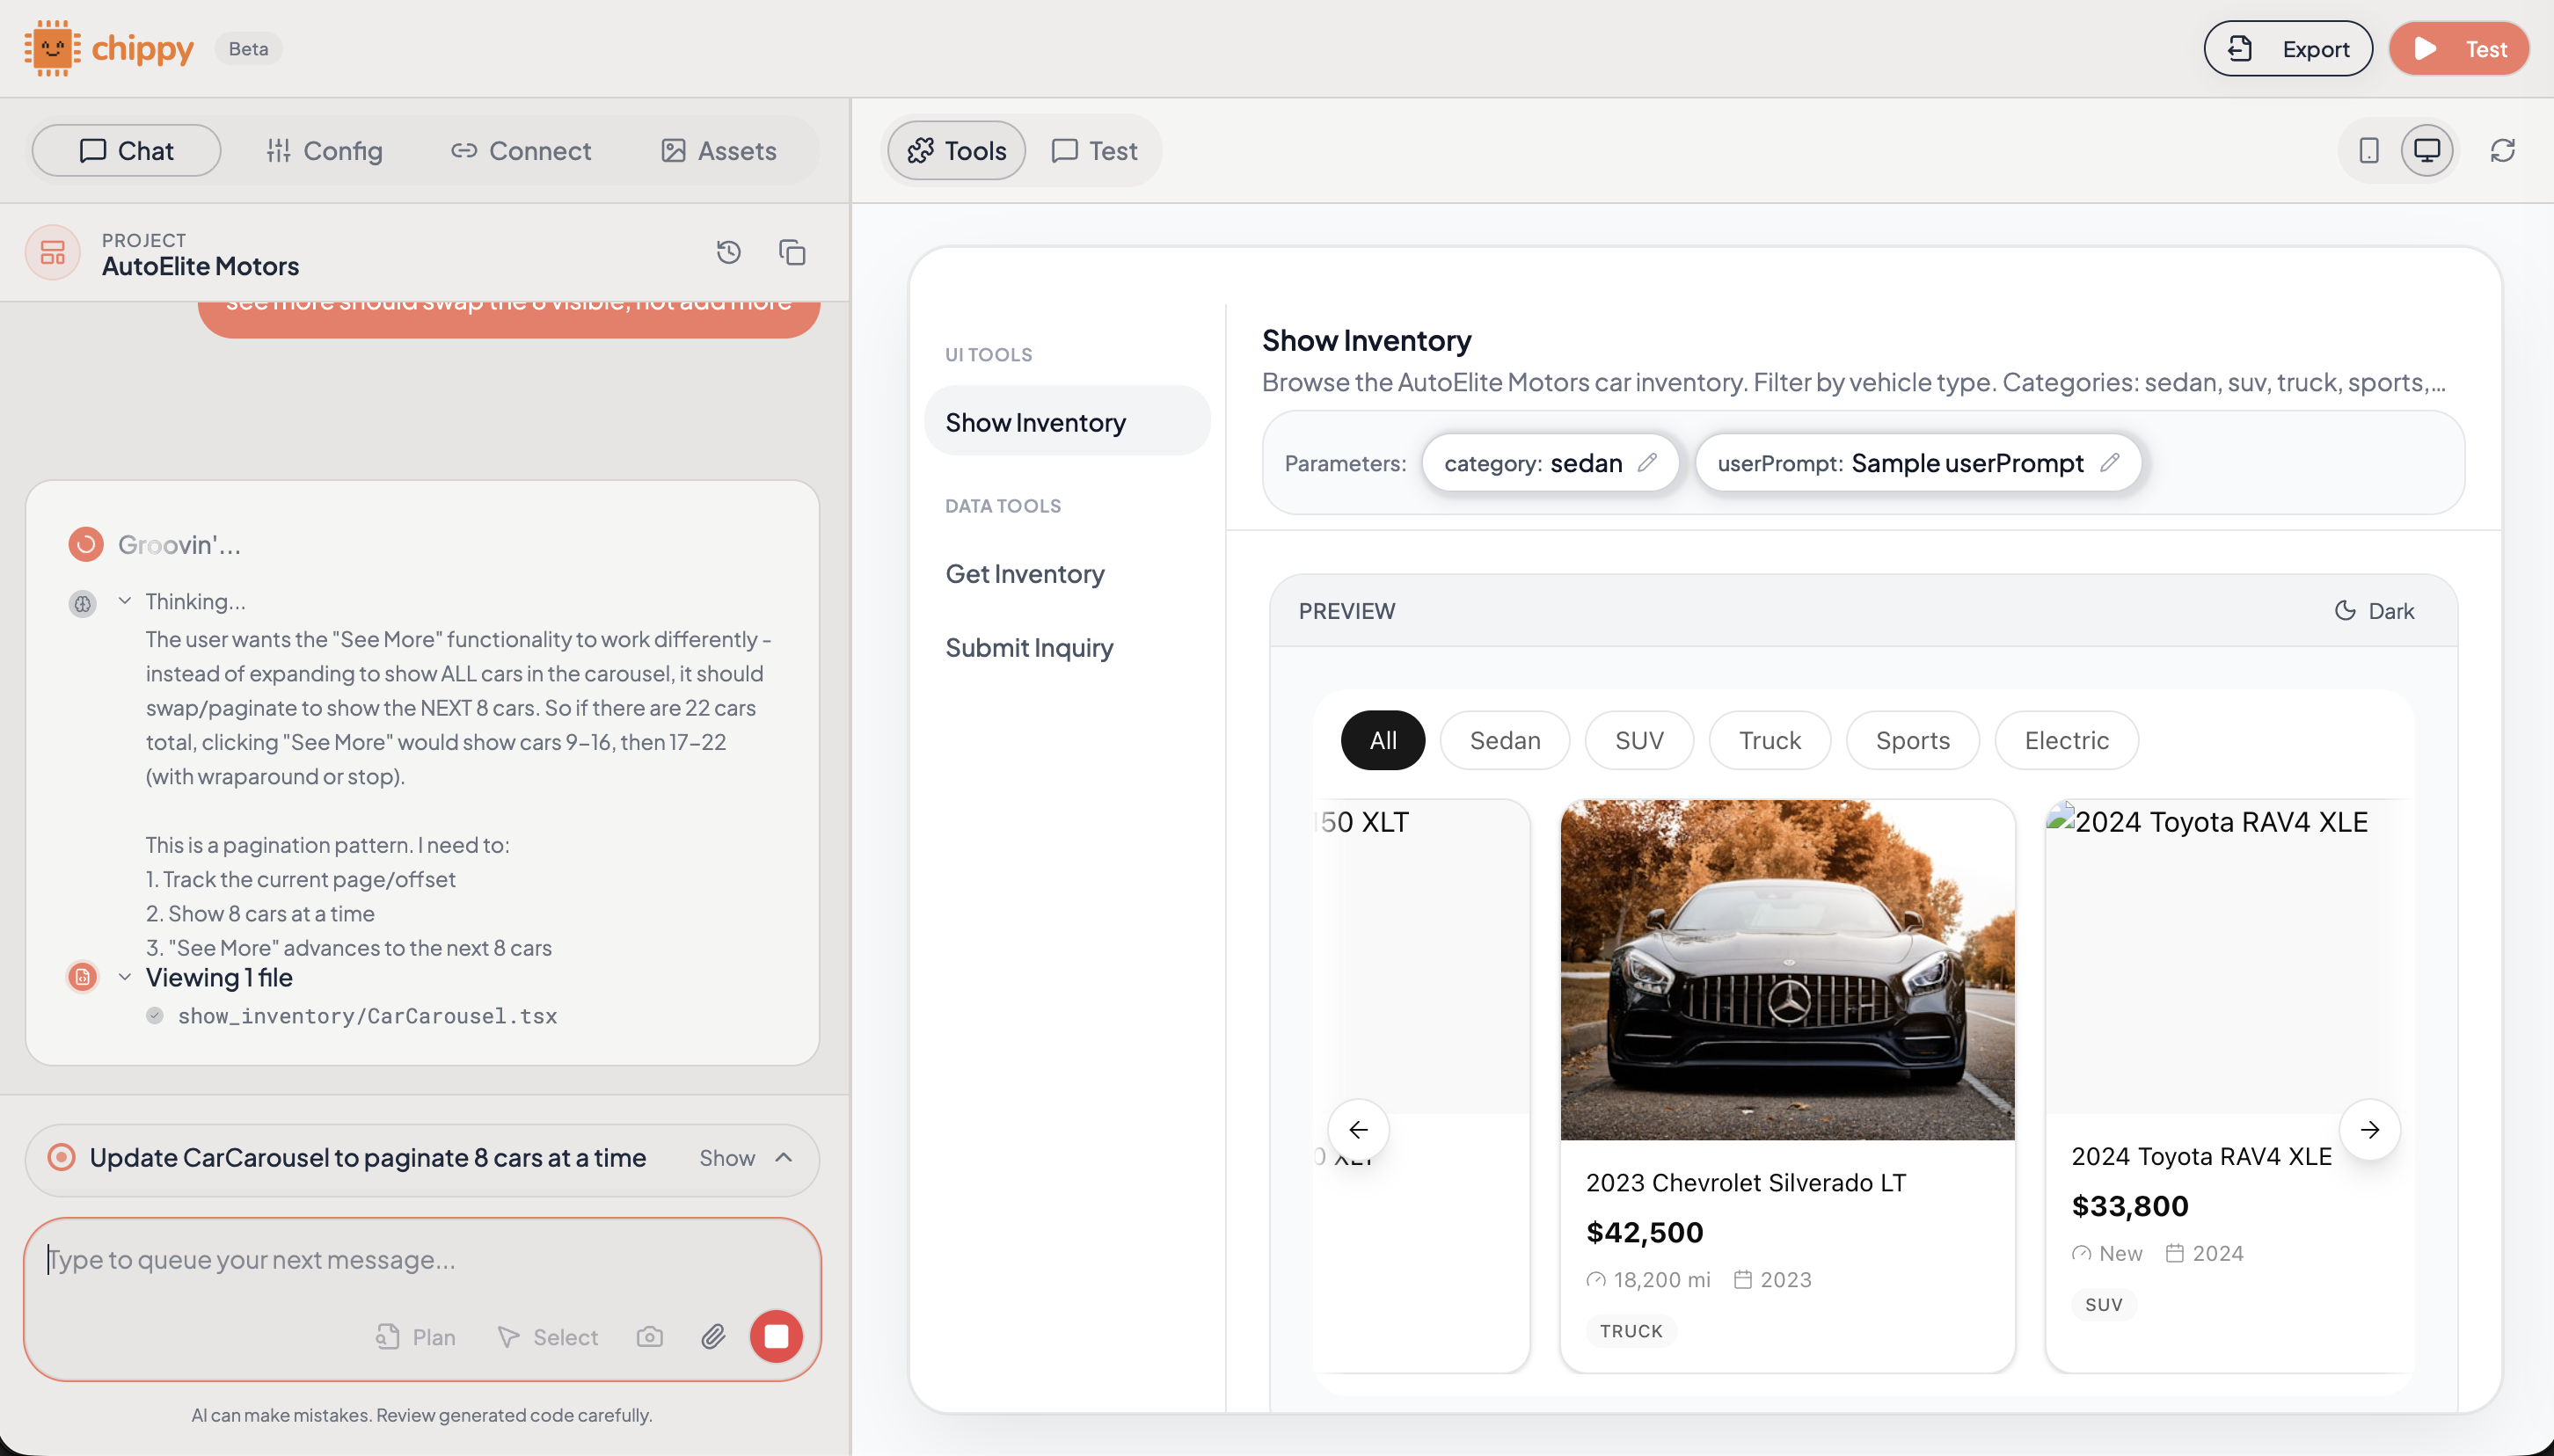Open the Chevrolet Silverado LT car photo
Screen dimensions: 2554x1456
tap(1787, 970)
